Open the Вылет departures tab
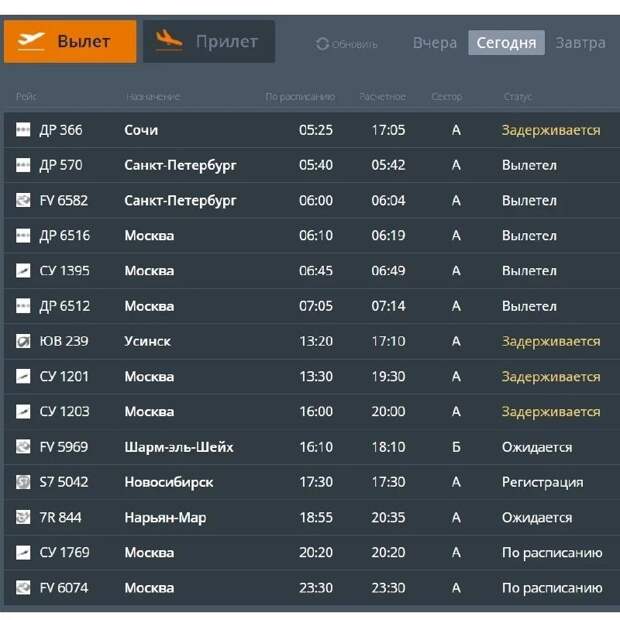The height and width of the screenshot is (620, 620). pyautogui.click(x=70, y=42)
